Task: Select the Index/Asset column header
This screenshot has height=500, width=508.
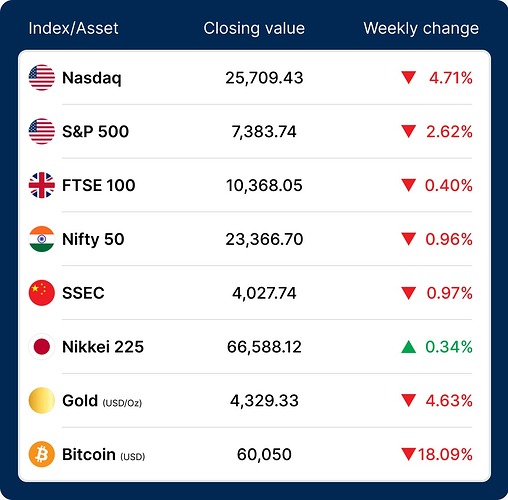Action: point(73,28)
